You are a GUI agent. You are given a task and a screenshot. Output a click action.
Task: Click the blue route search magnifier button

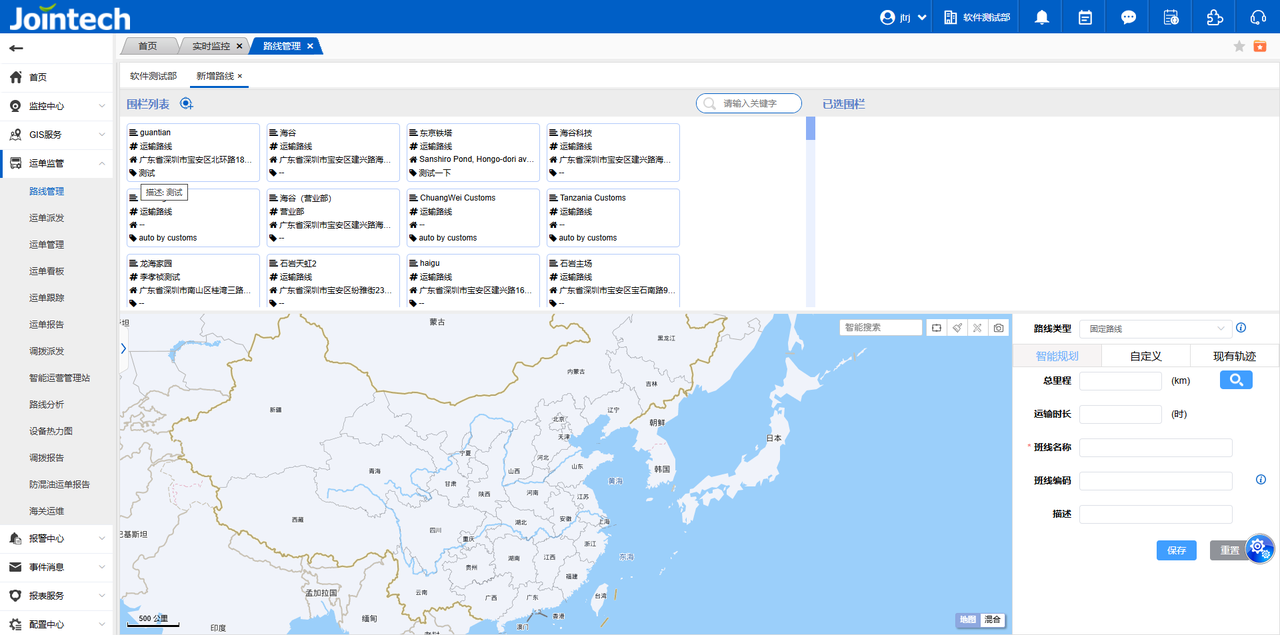coord(1236,380)
